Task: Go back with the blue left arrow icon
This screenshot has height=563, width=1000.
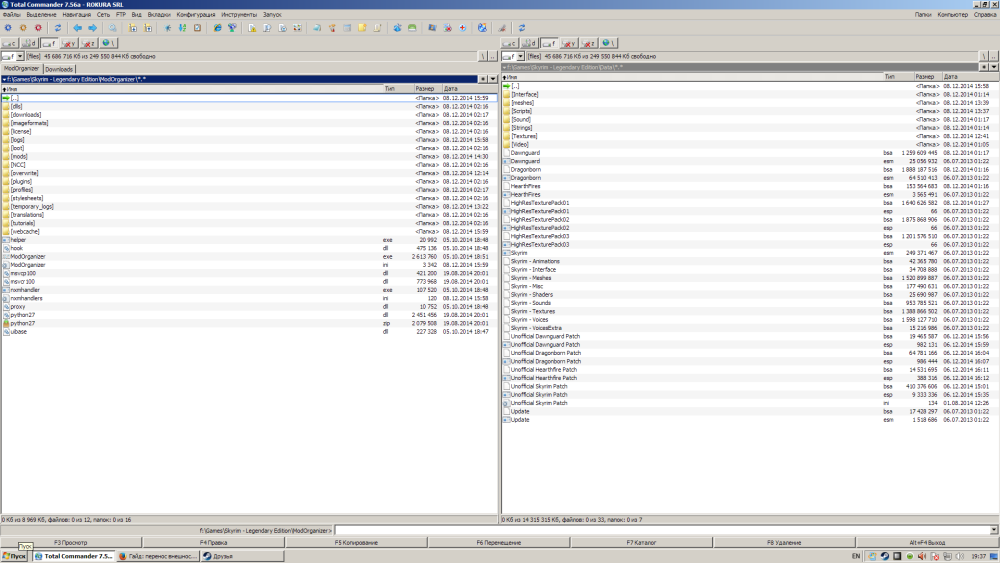Action: coord(77,28)
